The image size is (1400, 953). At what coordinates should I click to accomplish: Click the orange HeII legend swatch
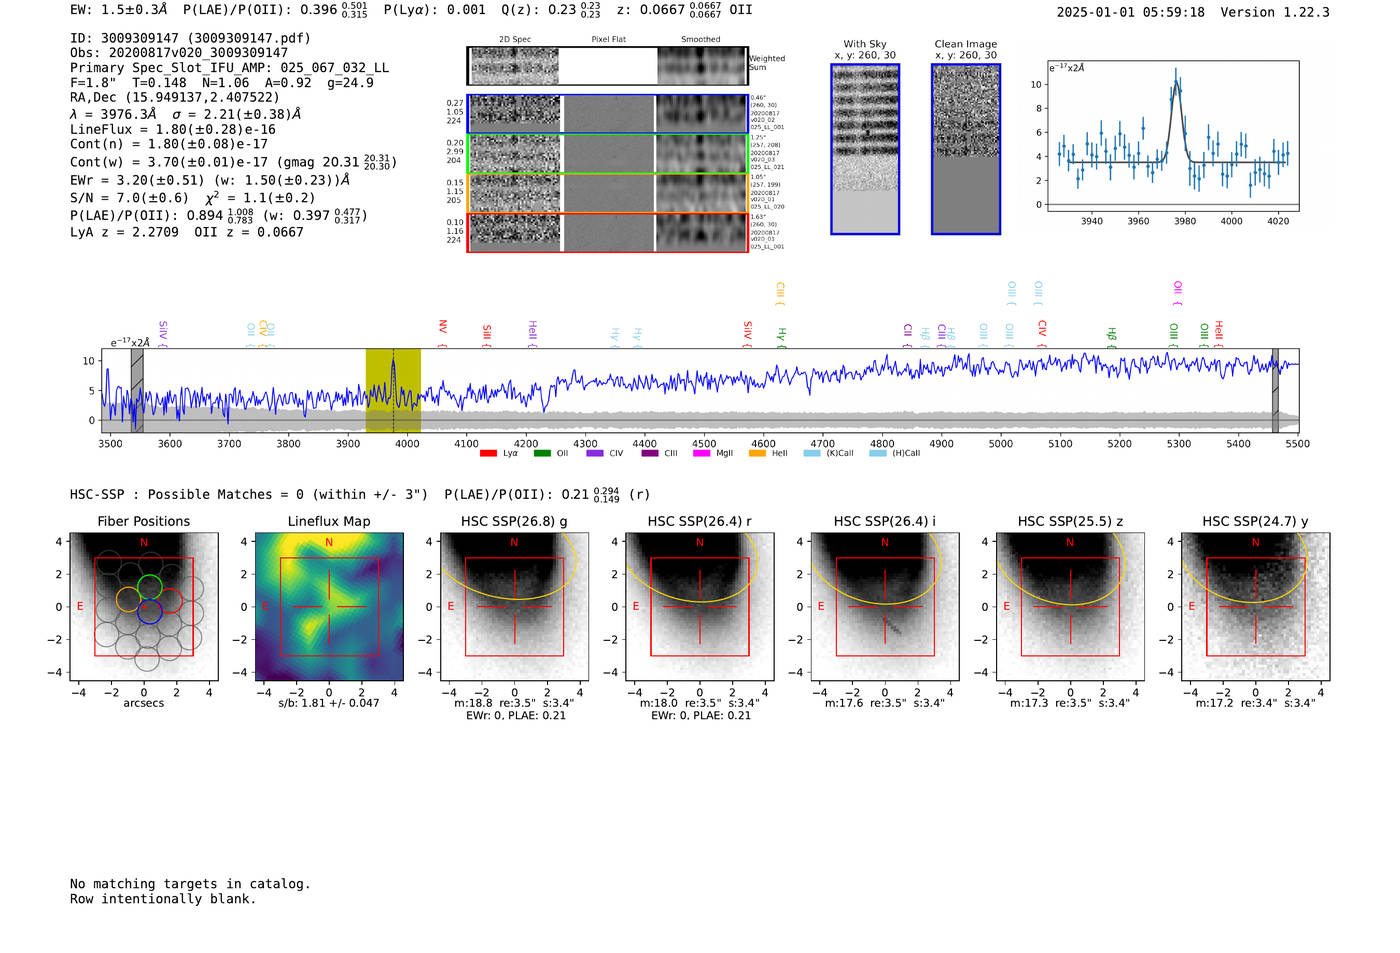[757, 454]
